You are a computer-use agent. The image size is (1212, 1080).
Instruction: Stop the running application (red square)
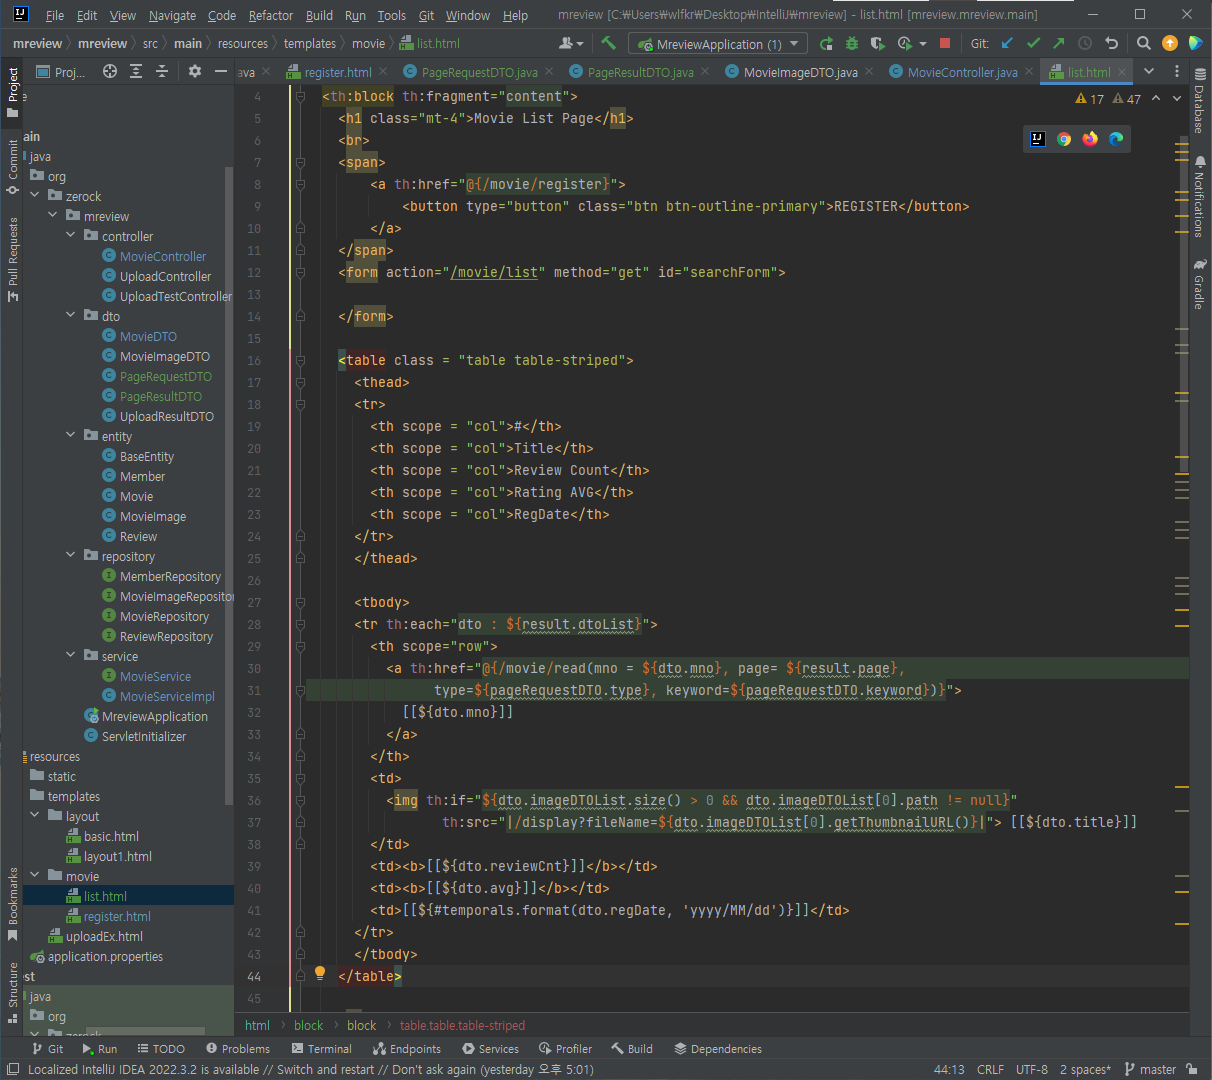(945, 43)
